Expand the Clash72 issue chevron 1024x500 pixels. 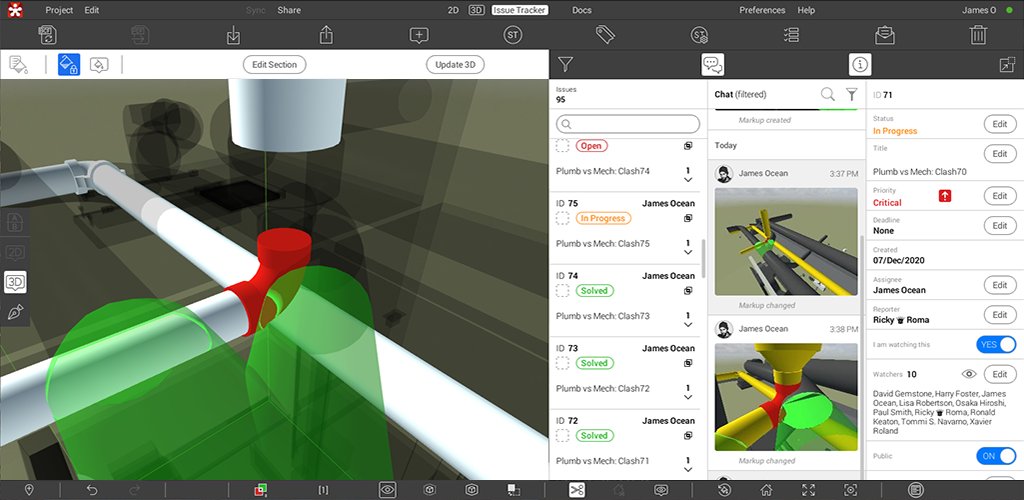[688, 395]
